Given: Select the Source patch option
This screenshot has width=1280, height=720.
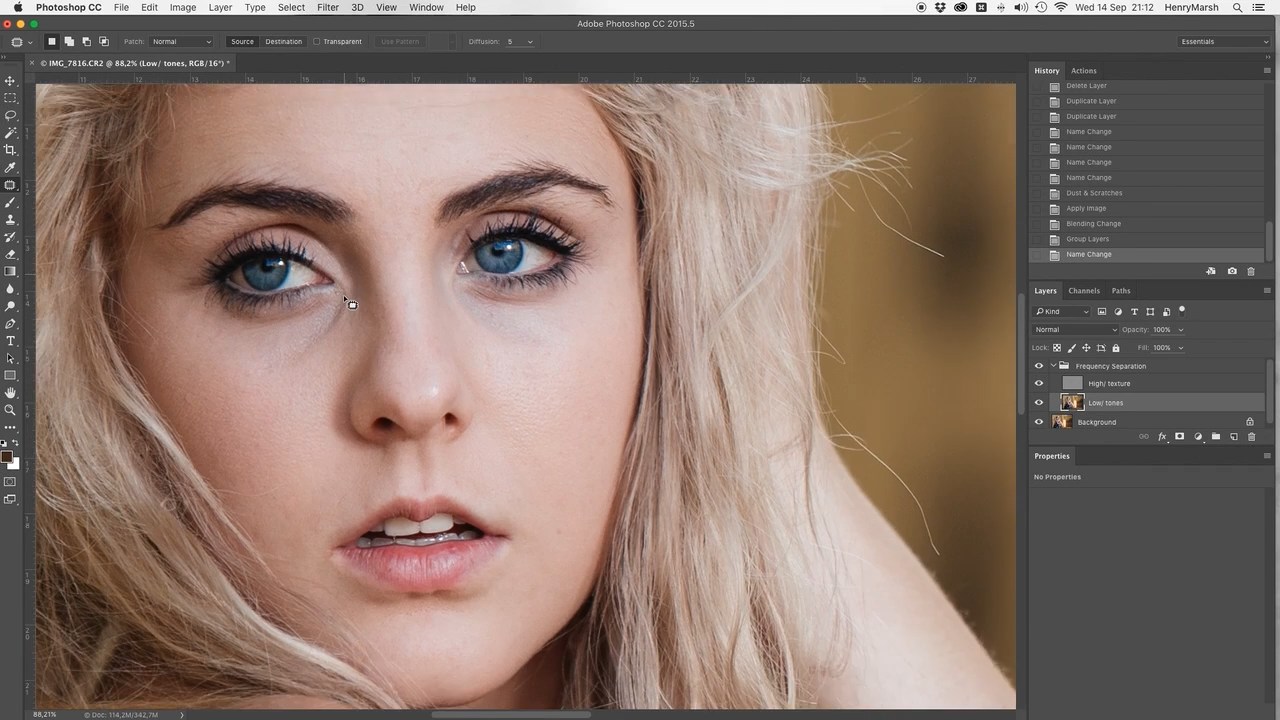Looking at the screenshot, I should coord(242,42).
